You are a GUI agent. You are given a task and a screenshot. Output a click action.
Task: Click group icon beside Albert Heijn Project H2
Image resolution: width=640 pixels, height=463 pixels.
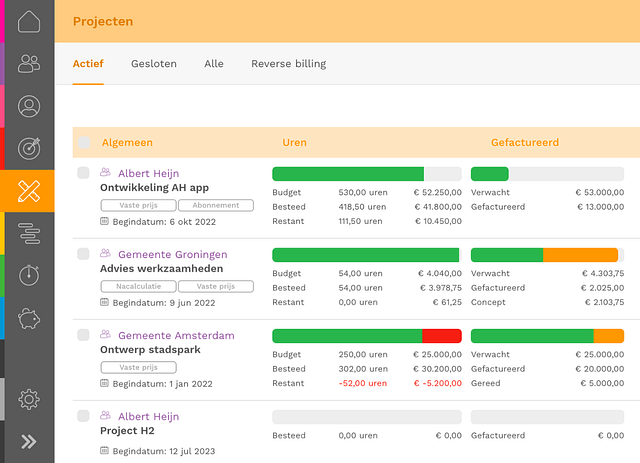105,415
